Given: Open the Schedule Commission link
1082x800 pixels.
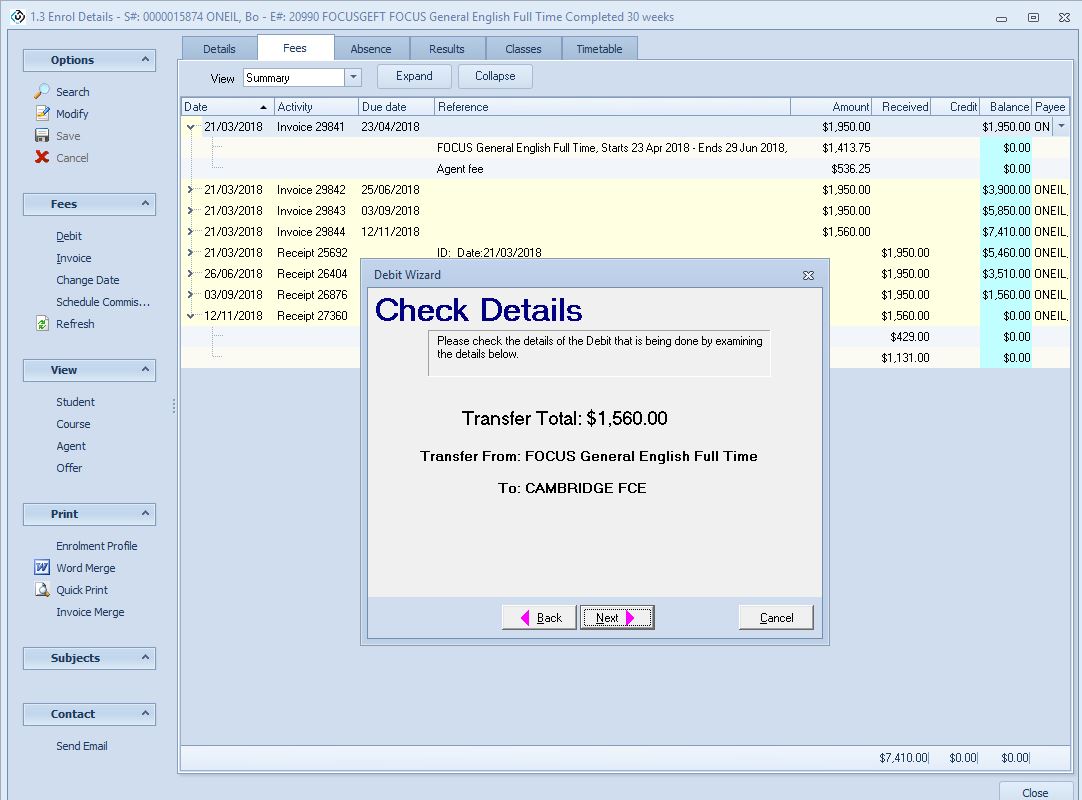Looking at the screenshot, I should point(103,302).
